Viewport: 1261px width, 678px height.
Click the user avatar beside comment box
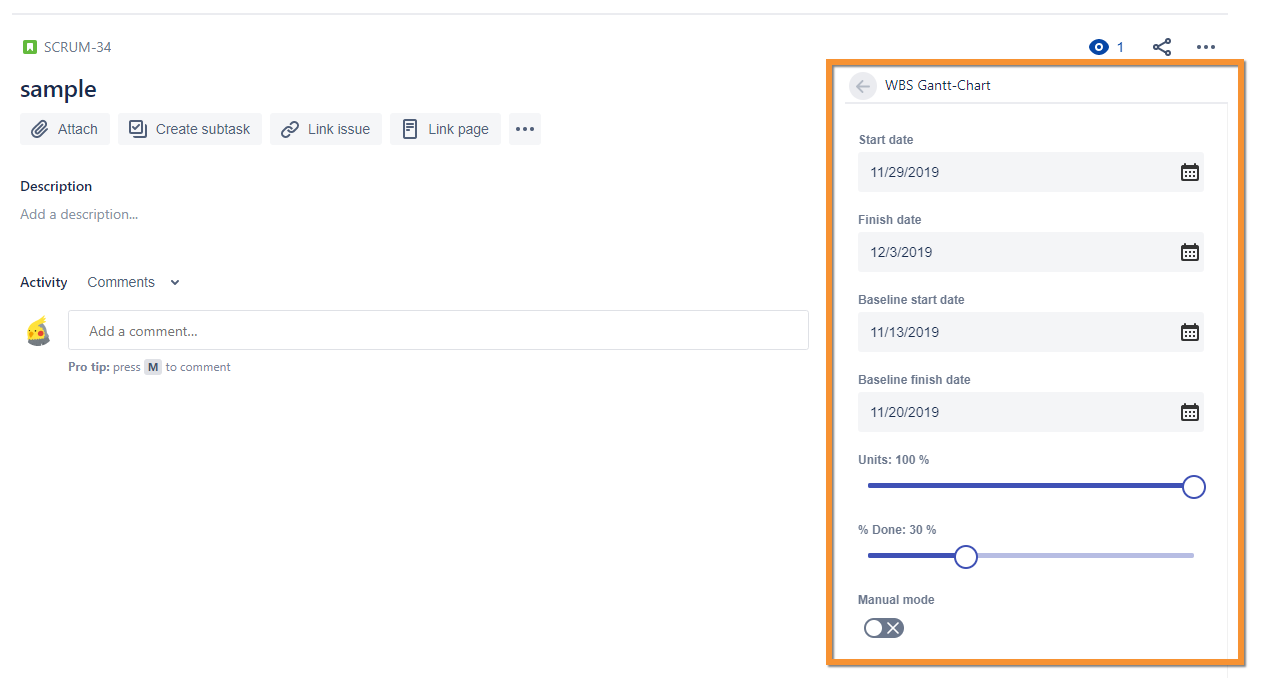(x=38, y=331)
